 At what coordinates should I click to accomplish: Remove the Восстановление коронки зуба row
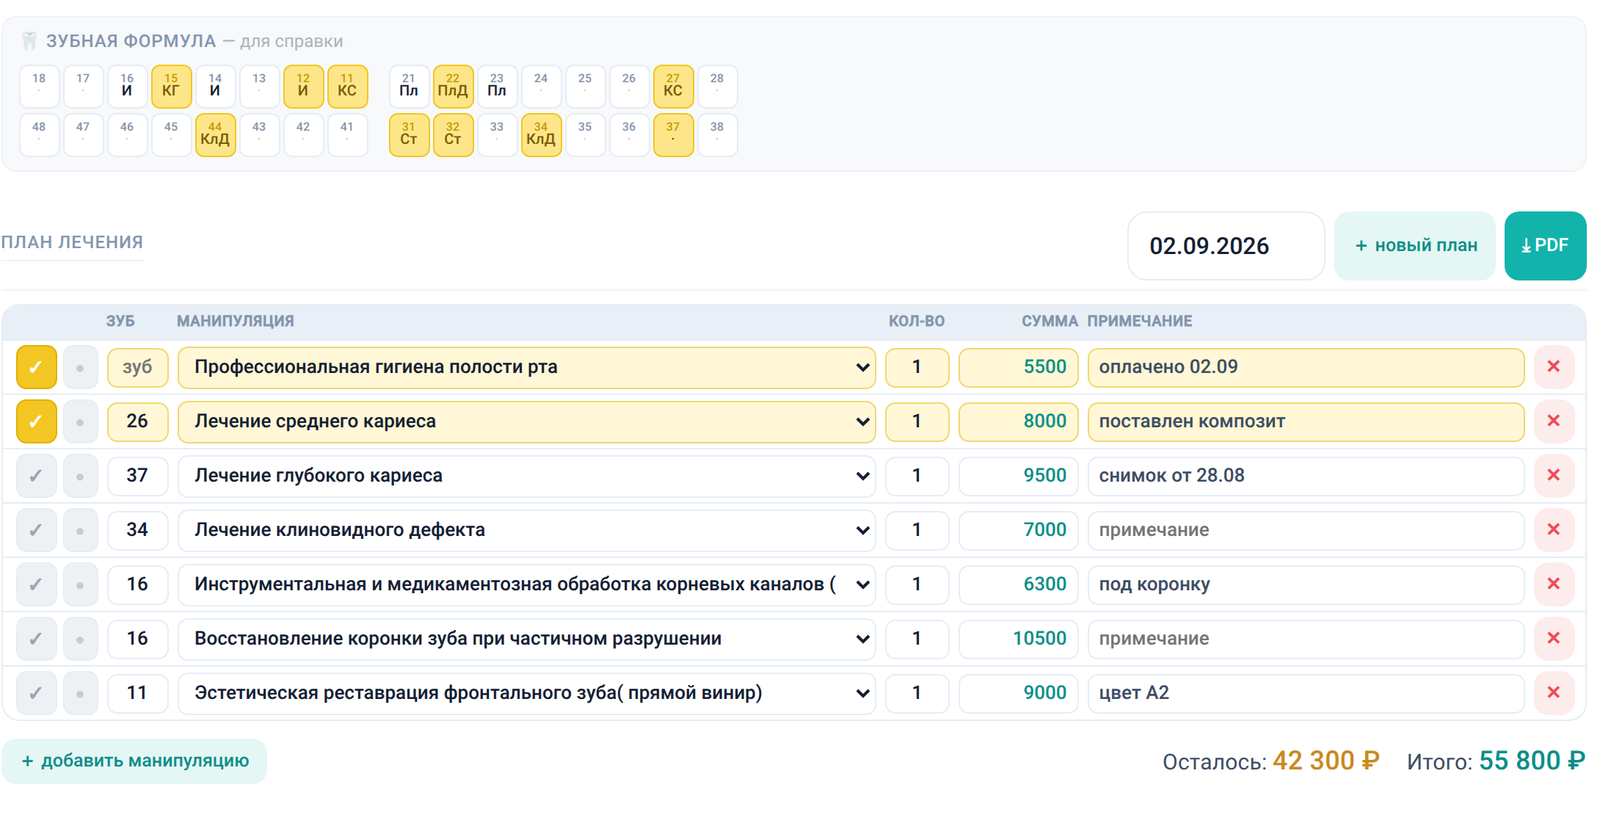1553,638
